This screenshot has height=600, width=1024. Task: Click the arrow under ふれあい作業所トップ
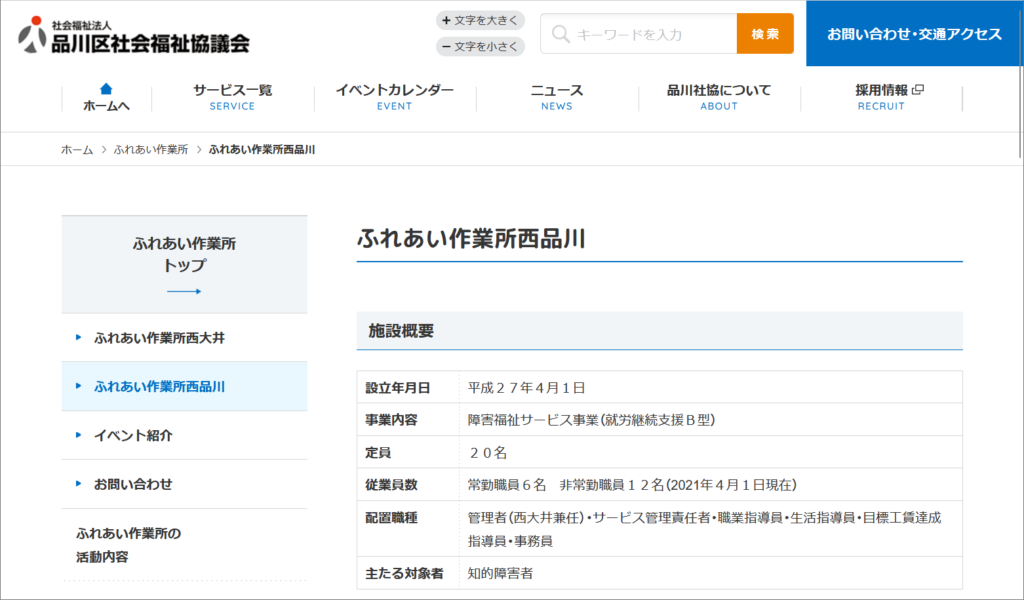pyautogui.click(x=184, y=291)
